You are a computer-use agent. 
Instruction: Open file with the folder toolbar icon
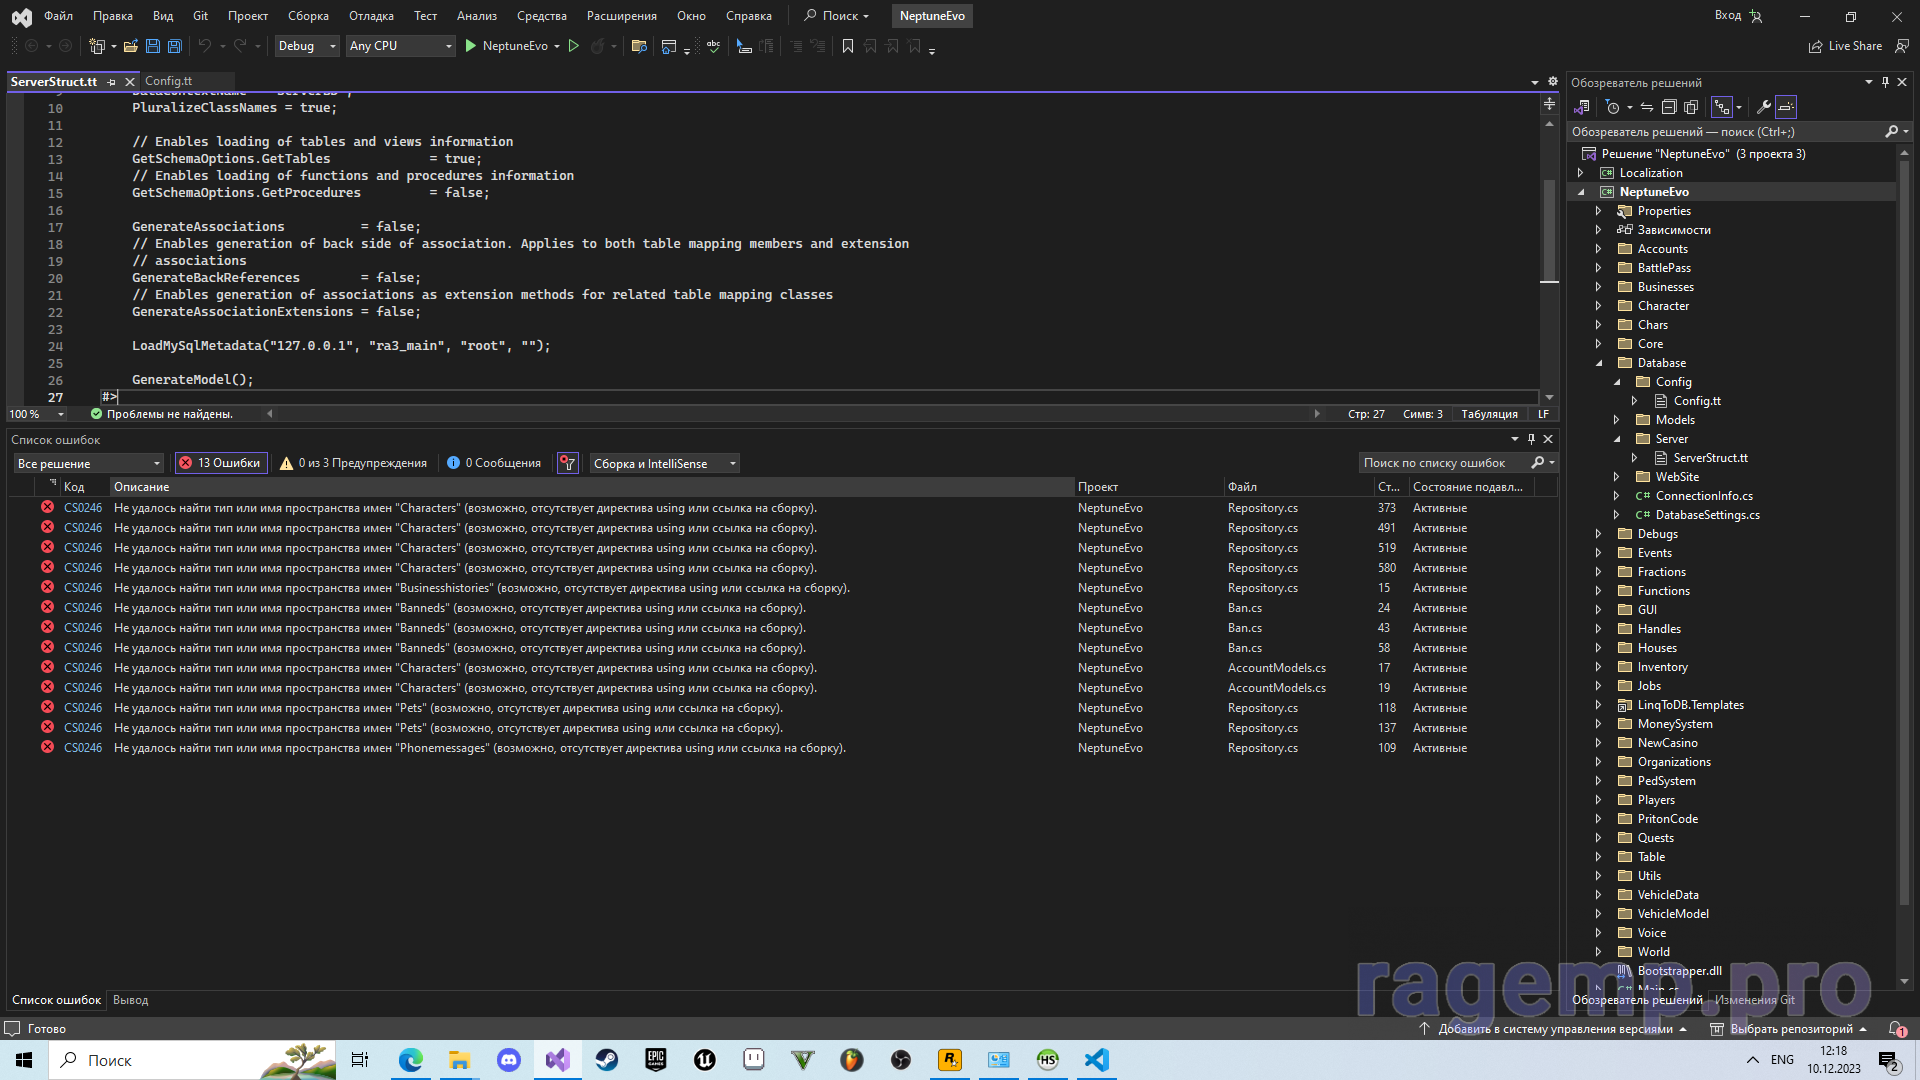pos(130,46)
